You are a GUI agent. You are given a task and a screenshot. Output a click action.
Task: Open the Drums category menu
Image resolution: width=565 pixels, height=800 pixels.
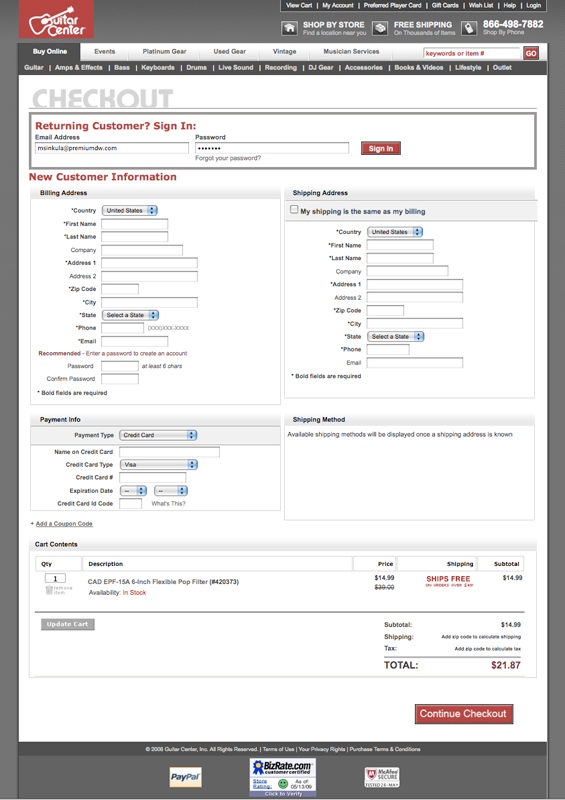[x=196, y=67]
